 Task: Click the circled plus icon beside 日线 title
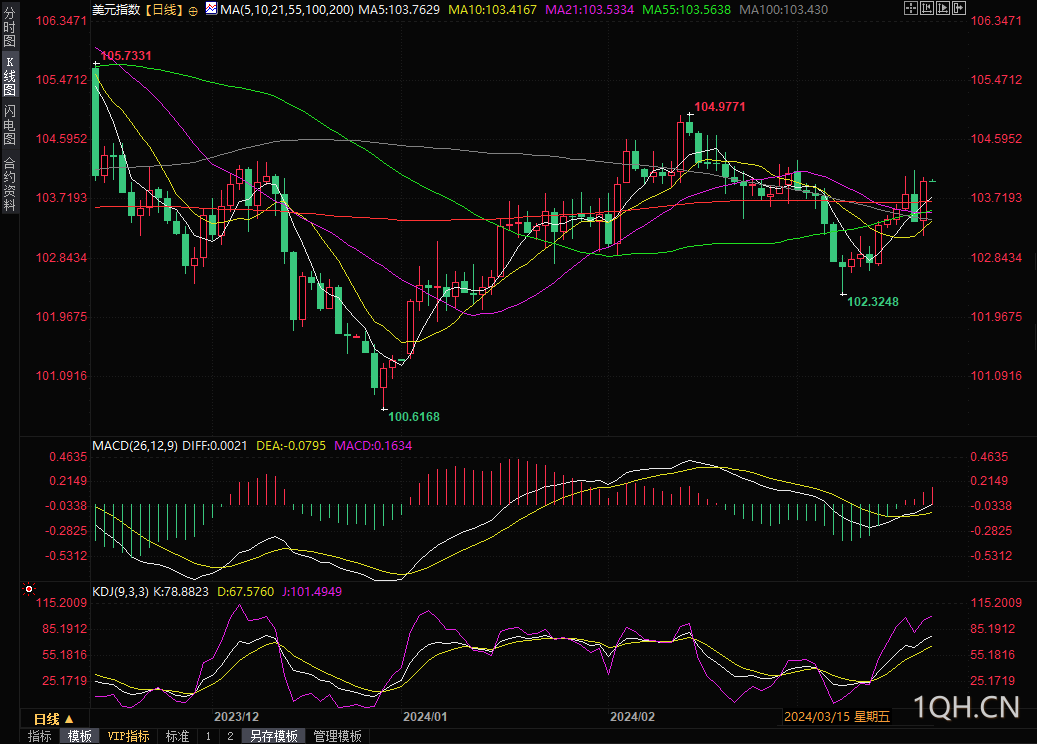(193, 10)
